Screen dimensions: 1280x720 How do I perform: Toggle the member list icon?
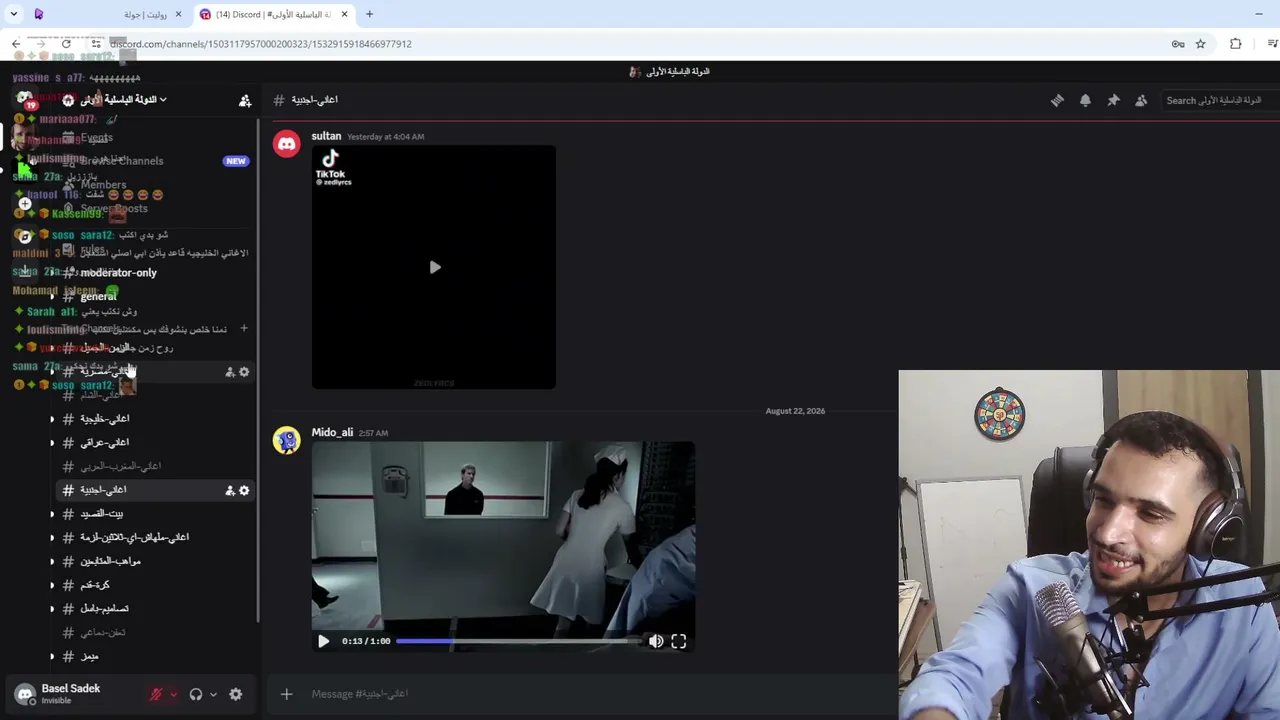(x=1141, y=100)
